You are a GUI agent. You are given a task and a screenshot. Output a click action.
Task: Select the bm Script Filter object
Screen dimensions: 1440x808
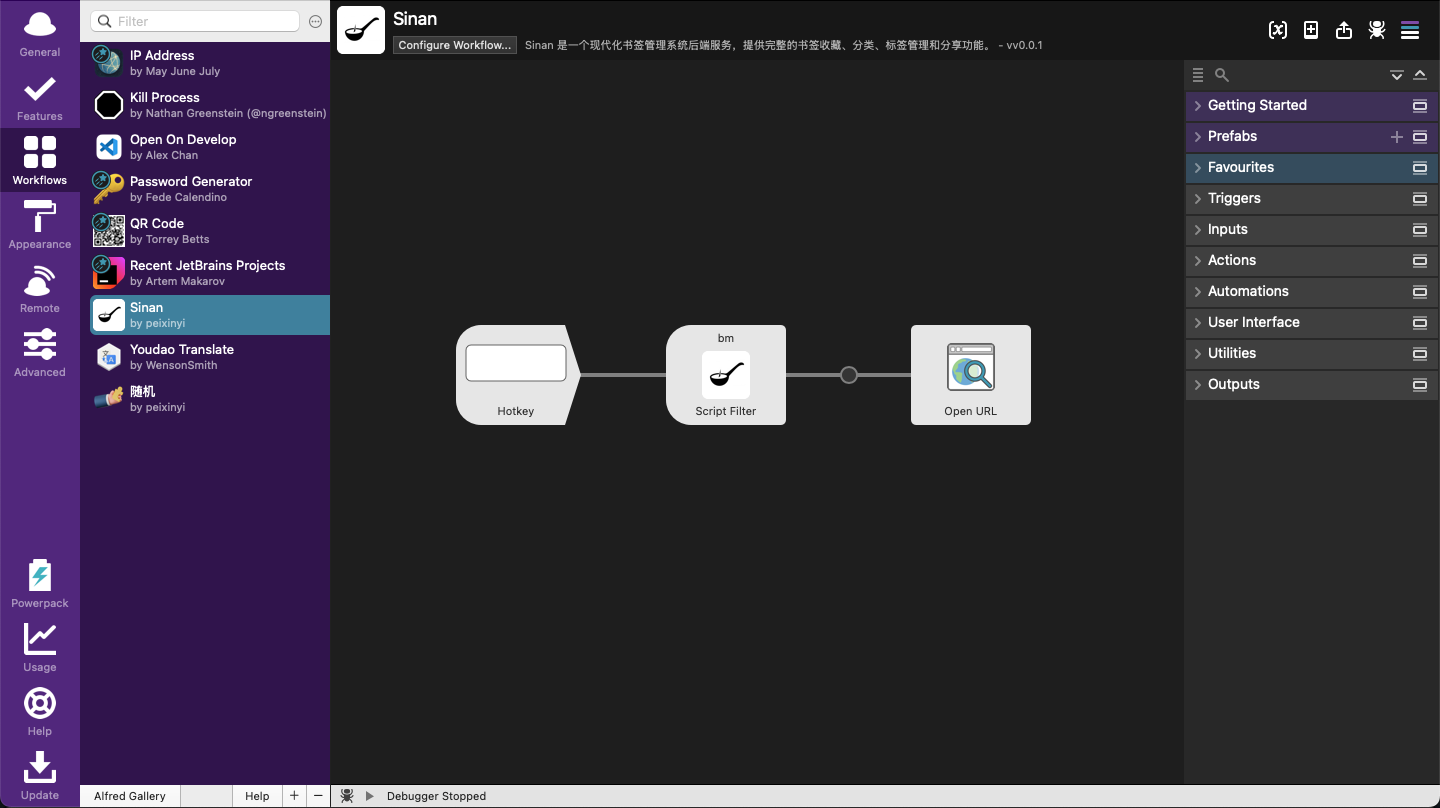(x=726, y=375)
